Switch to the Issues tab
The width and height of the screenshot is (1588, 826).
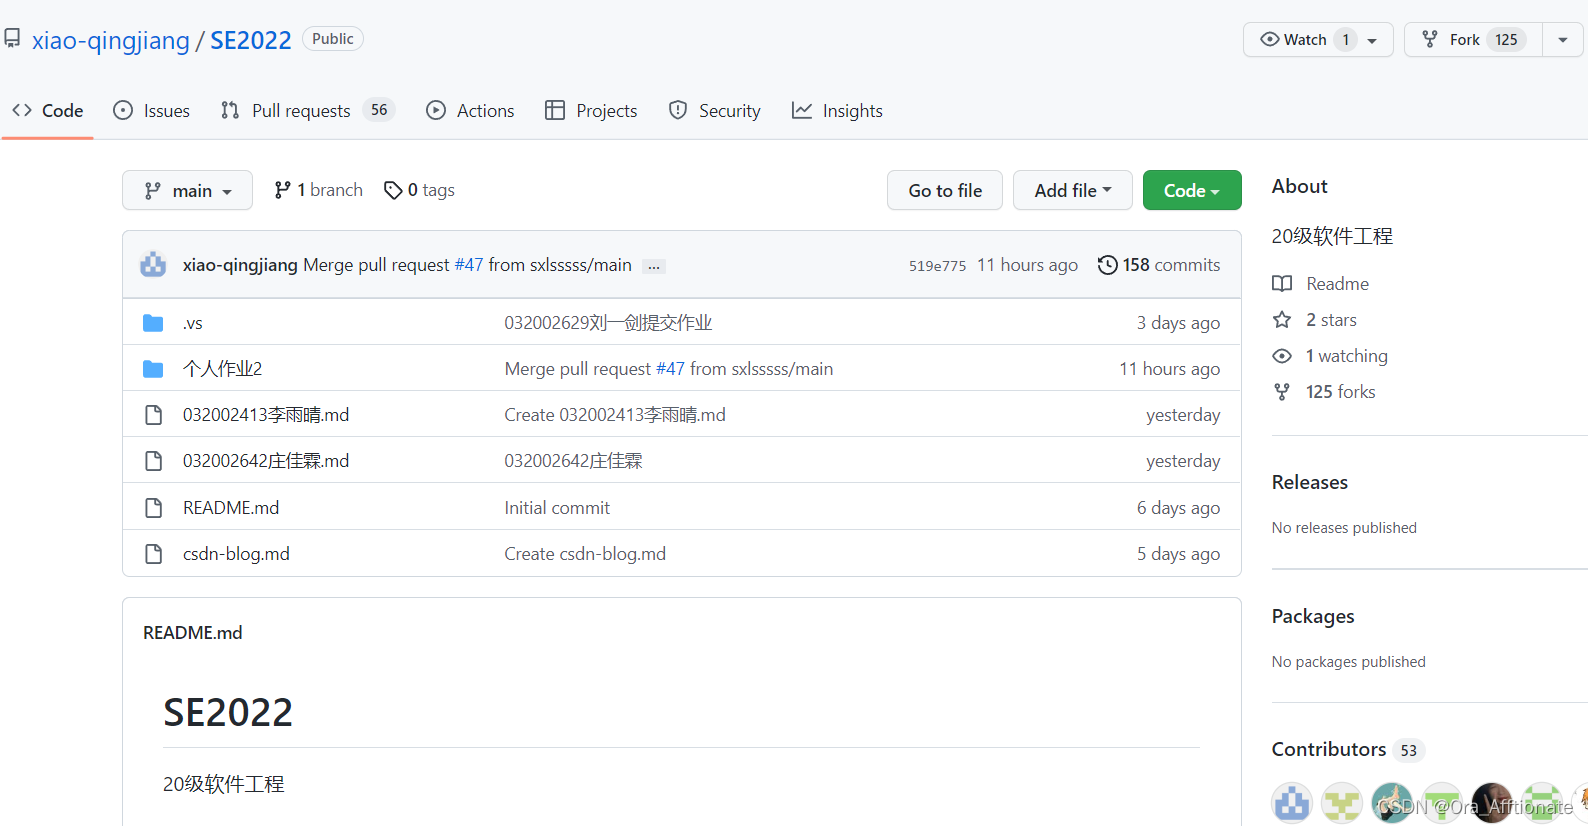[152, 111]
